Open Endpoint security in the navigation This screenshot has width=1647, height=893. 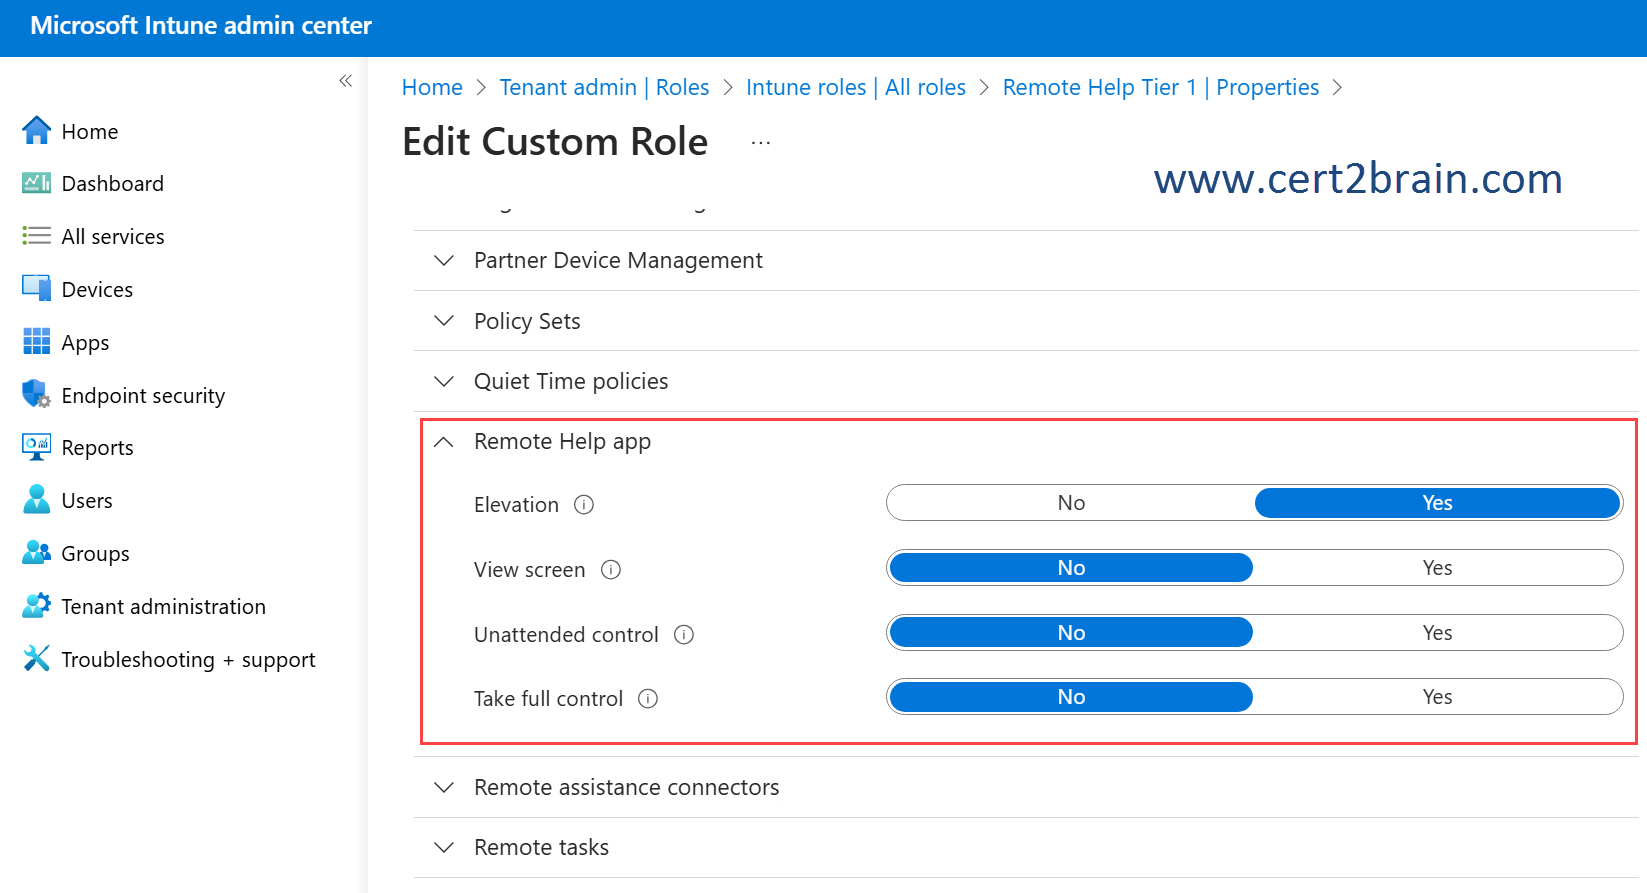pyautogui.click(x=143, y=396)
